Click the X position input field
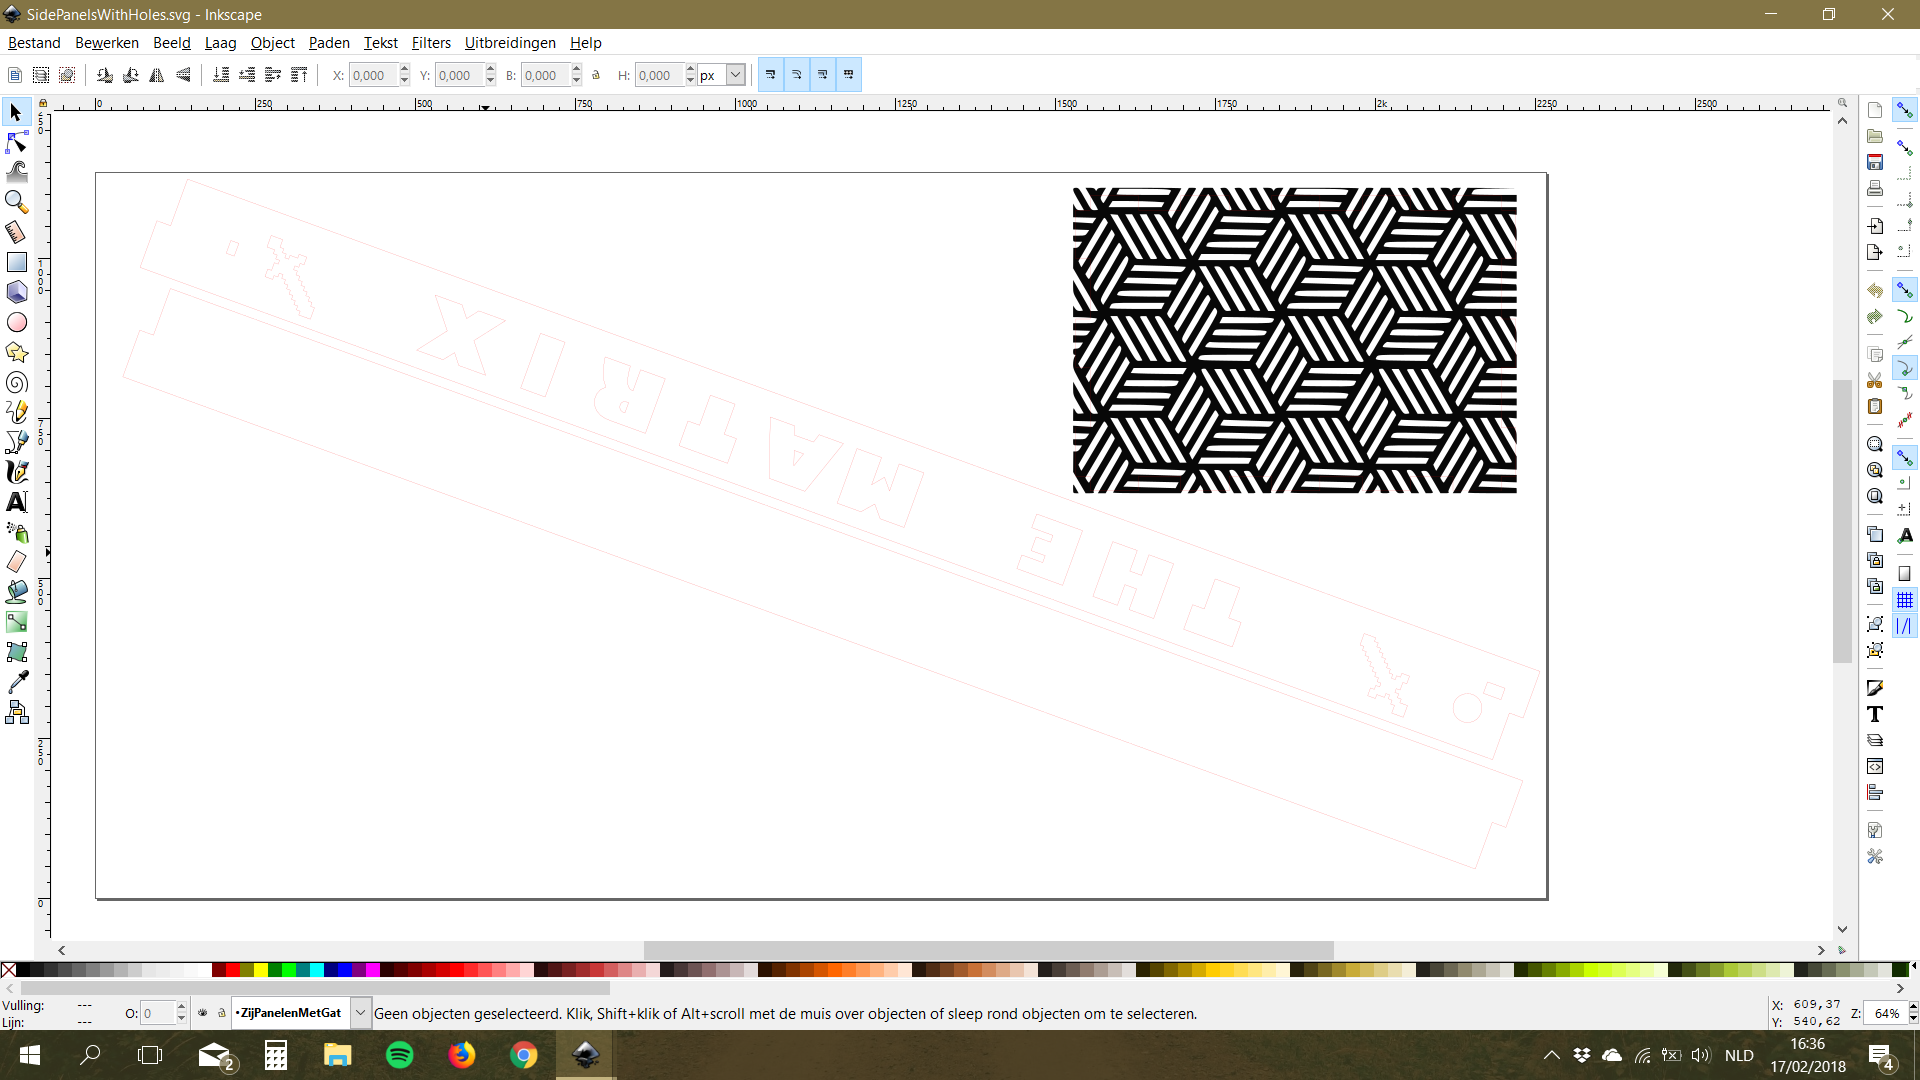The height and width of the screenshot is (1080, 1920). click(372, 75)
